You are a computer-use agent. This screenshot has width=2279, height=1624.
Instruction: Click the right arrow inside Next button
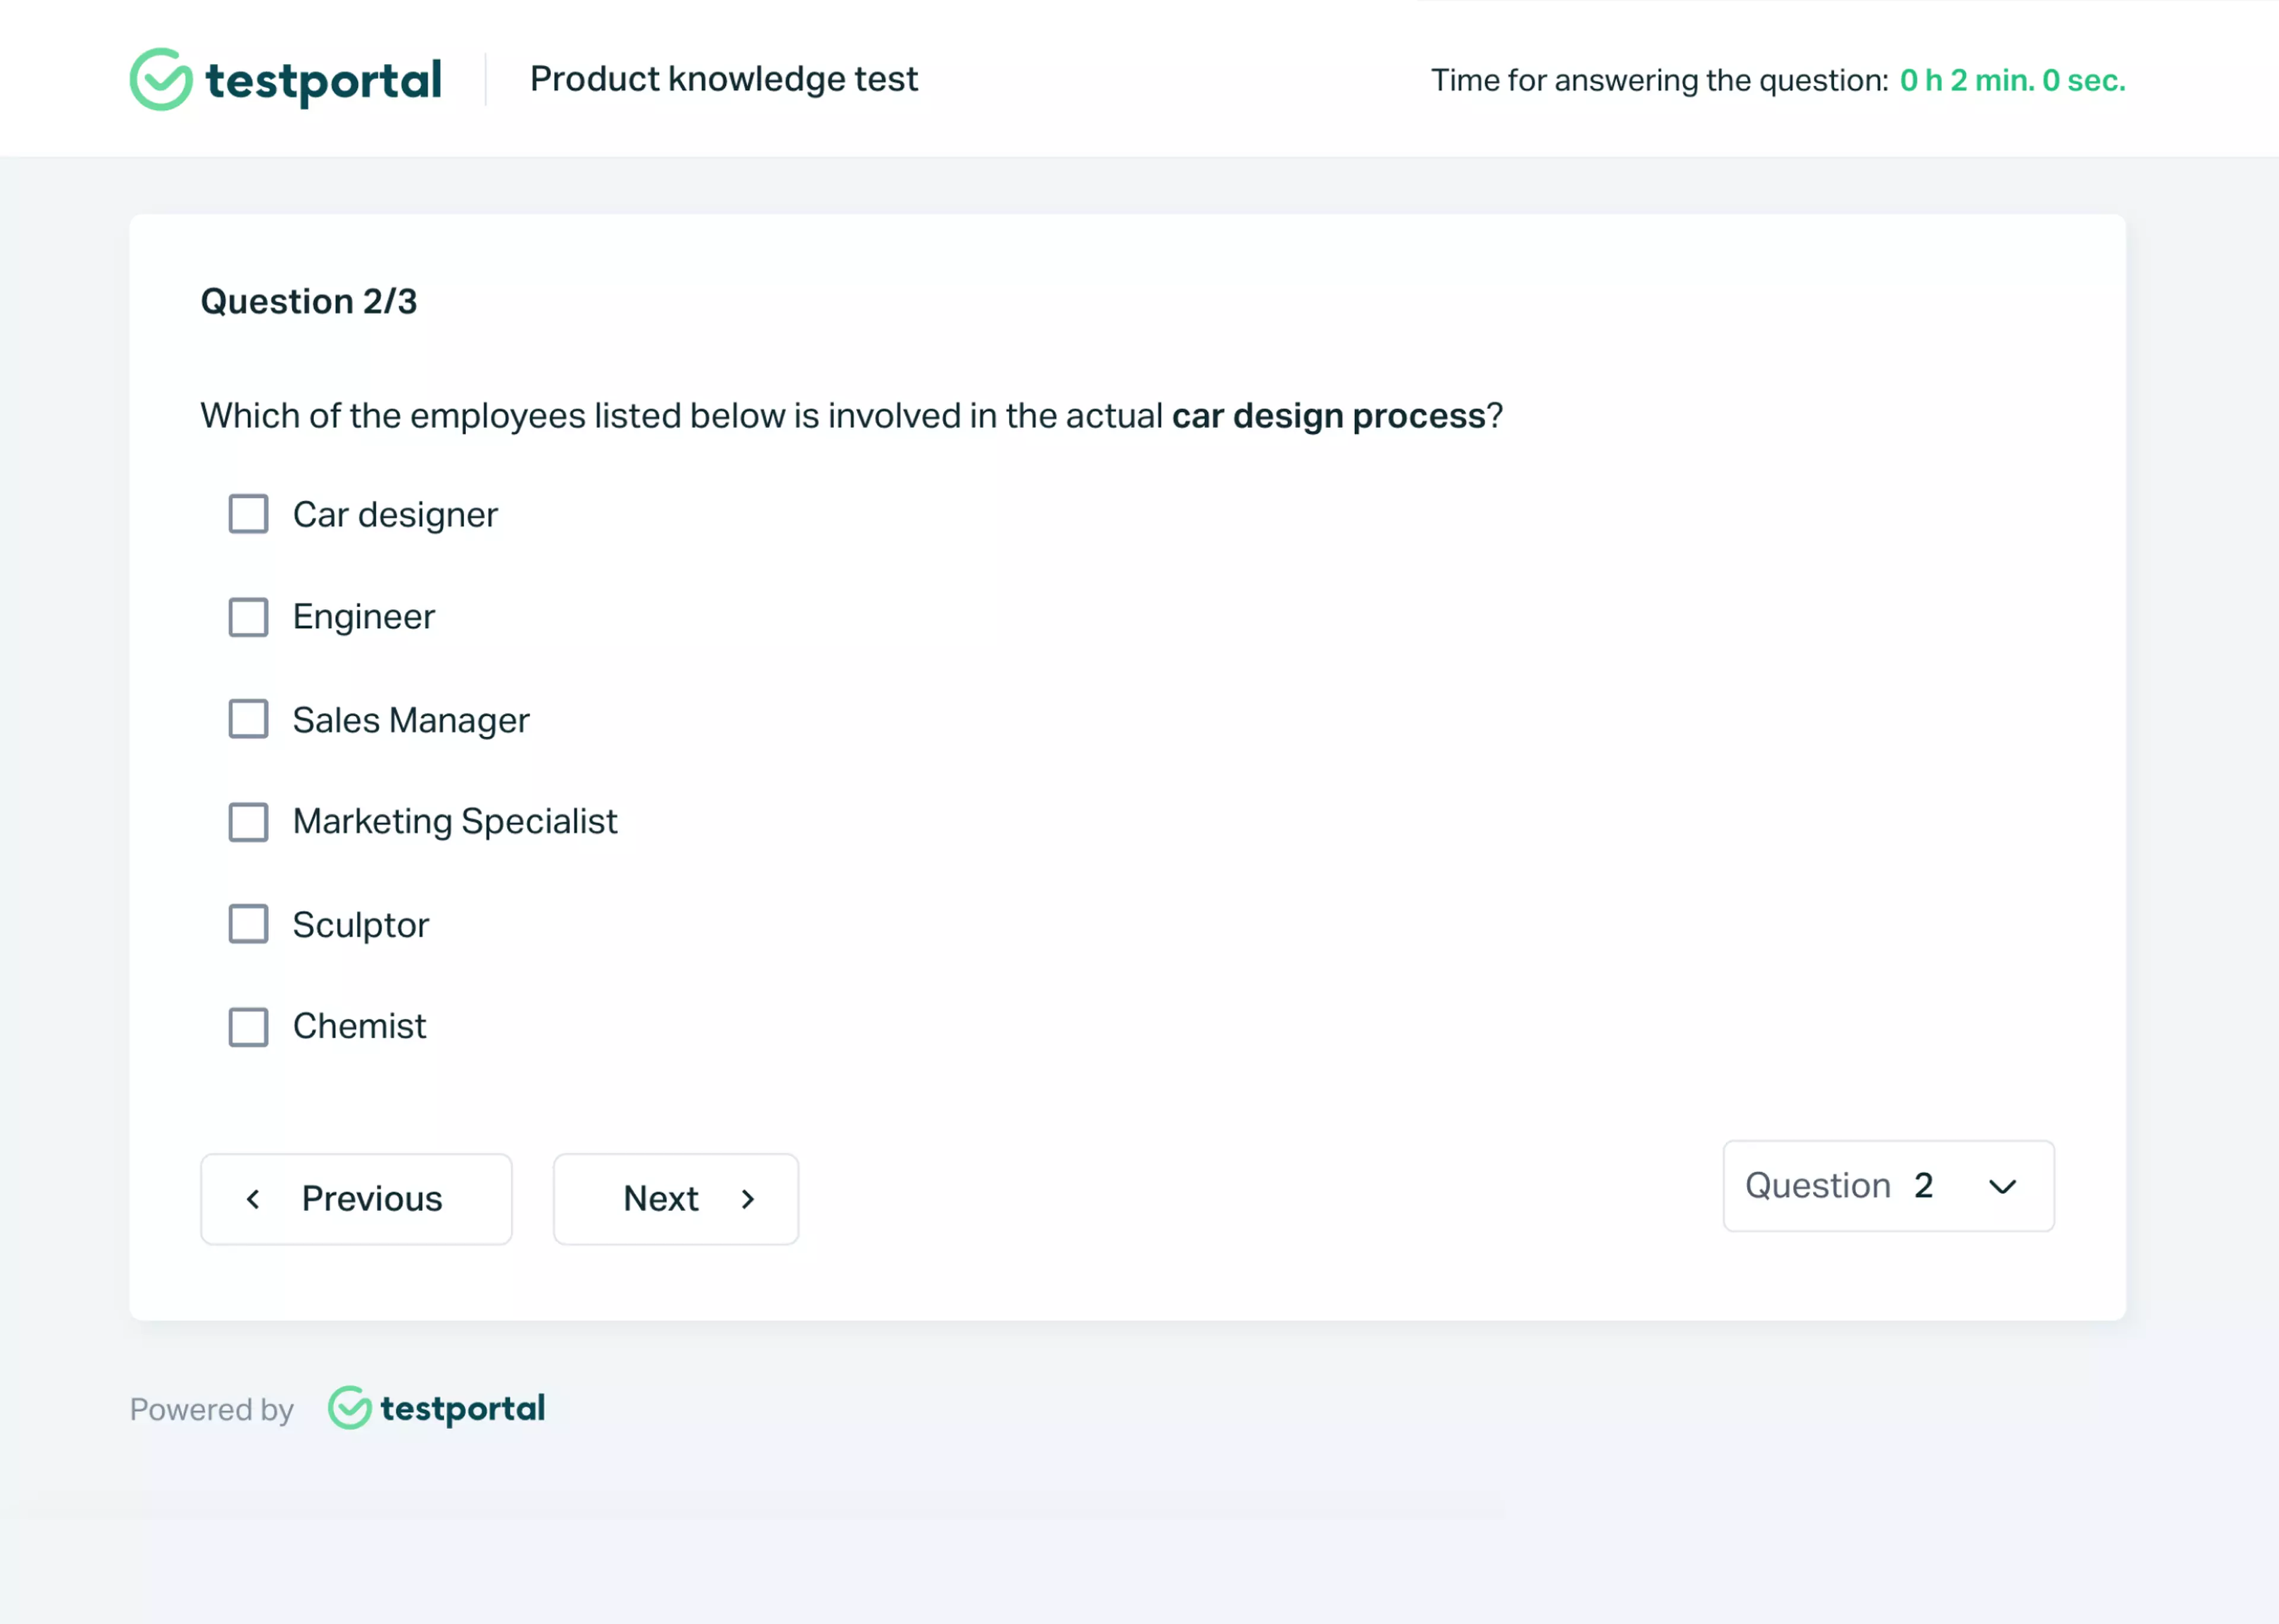pyautogui.click(x=748, y=1198)
